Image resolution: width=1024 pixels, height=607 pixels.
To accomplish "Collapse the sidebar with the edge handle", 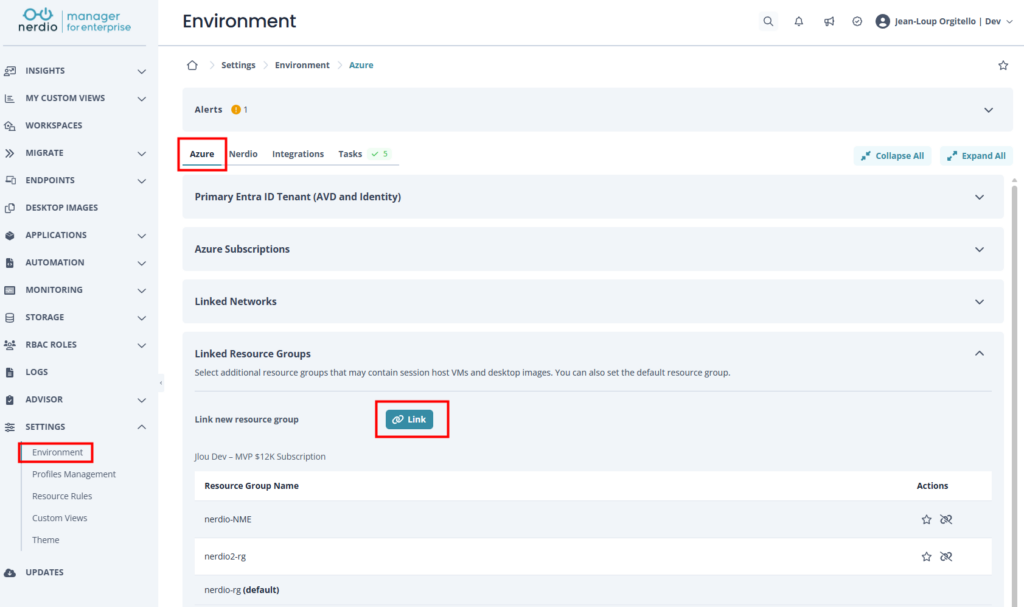I will [161, 383].
